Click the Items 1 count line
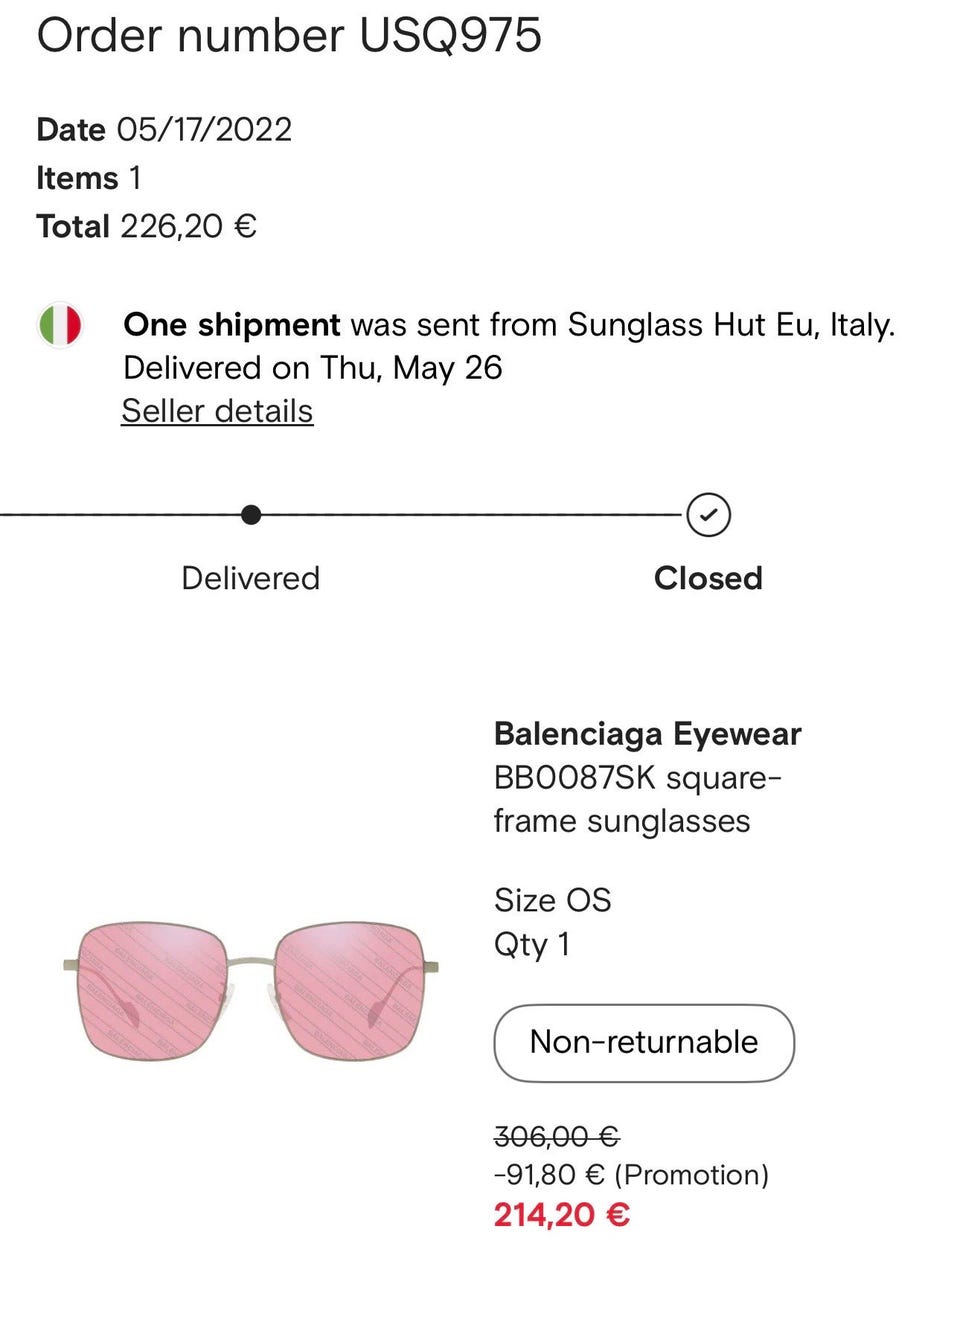The width and height of the screenshot is (960, 1328). point(89,178)
